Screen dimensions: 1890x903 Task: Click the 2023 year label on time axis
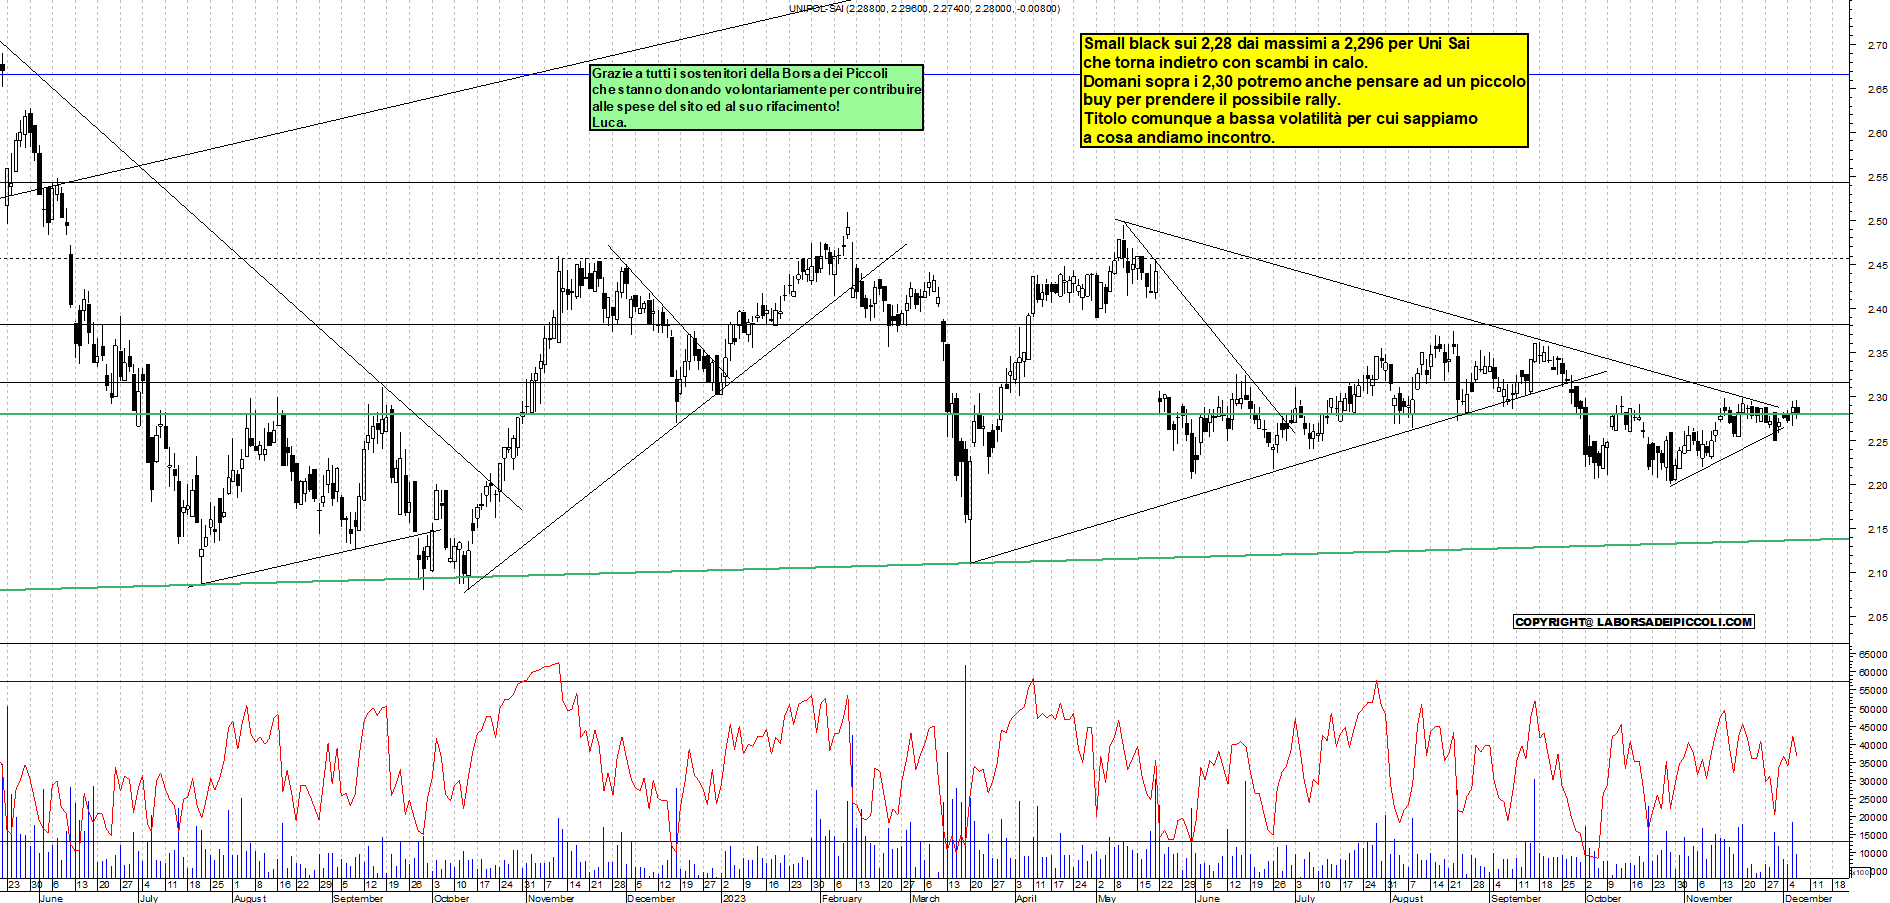point(734,898)
